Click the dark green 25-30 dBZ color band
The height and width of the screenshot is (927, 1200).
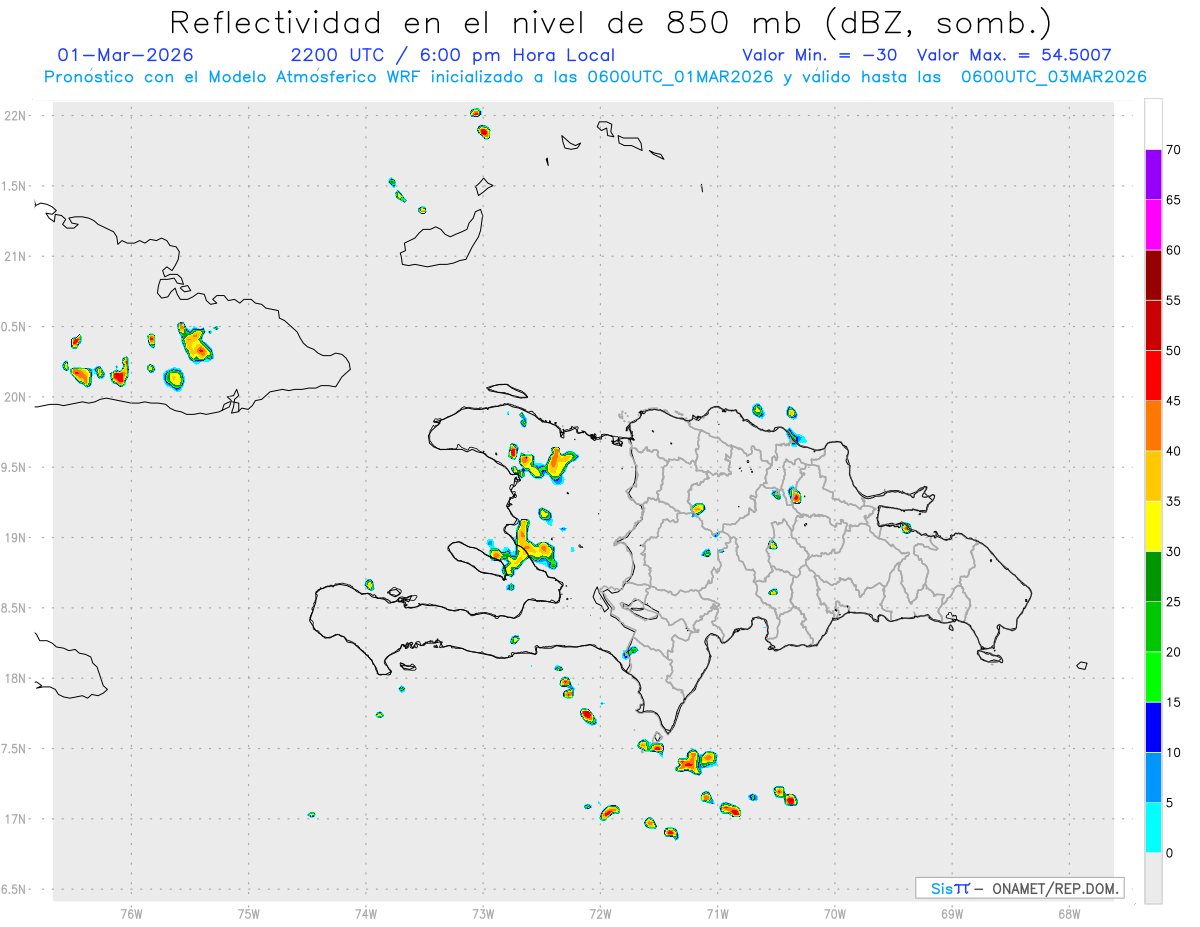[x=1153, y=577]
